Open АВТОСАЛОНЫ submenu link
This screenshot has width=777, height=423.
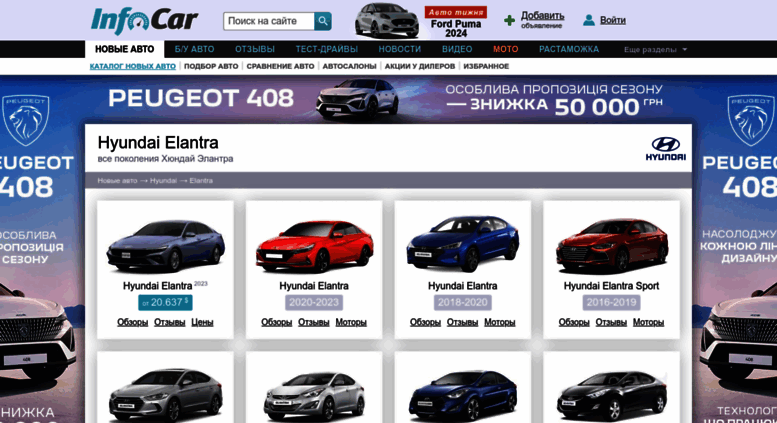349,66
